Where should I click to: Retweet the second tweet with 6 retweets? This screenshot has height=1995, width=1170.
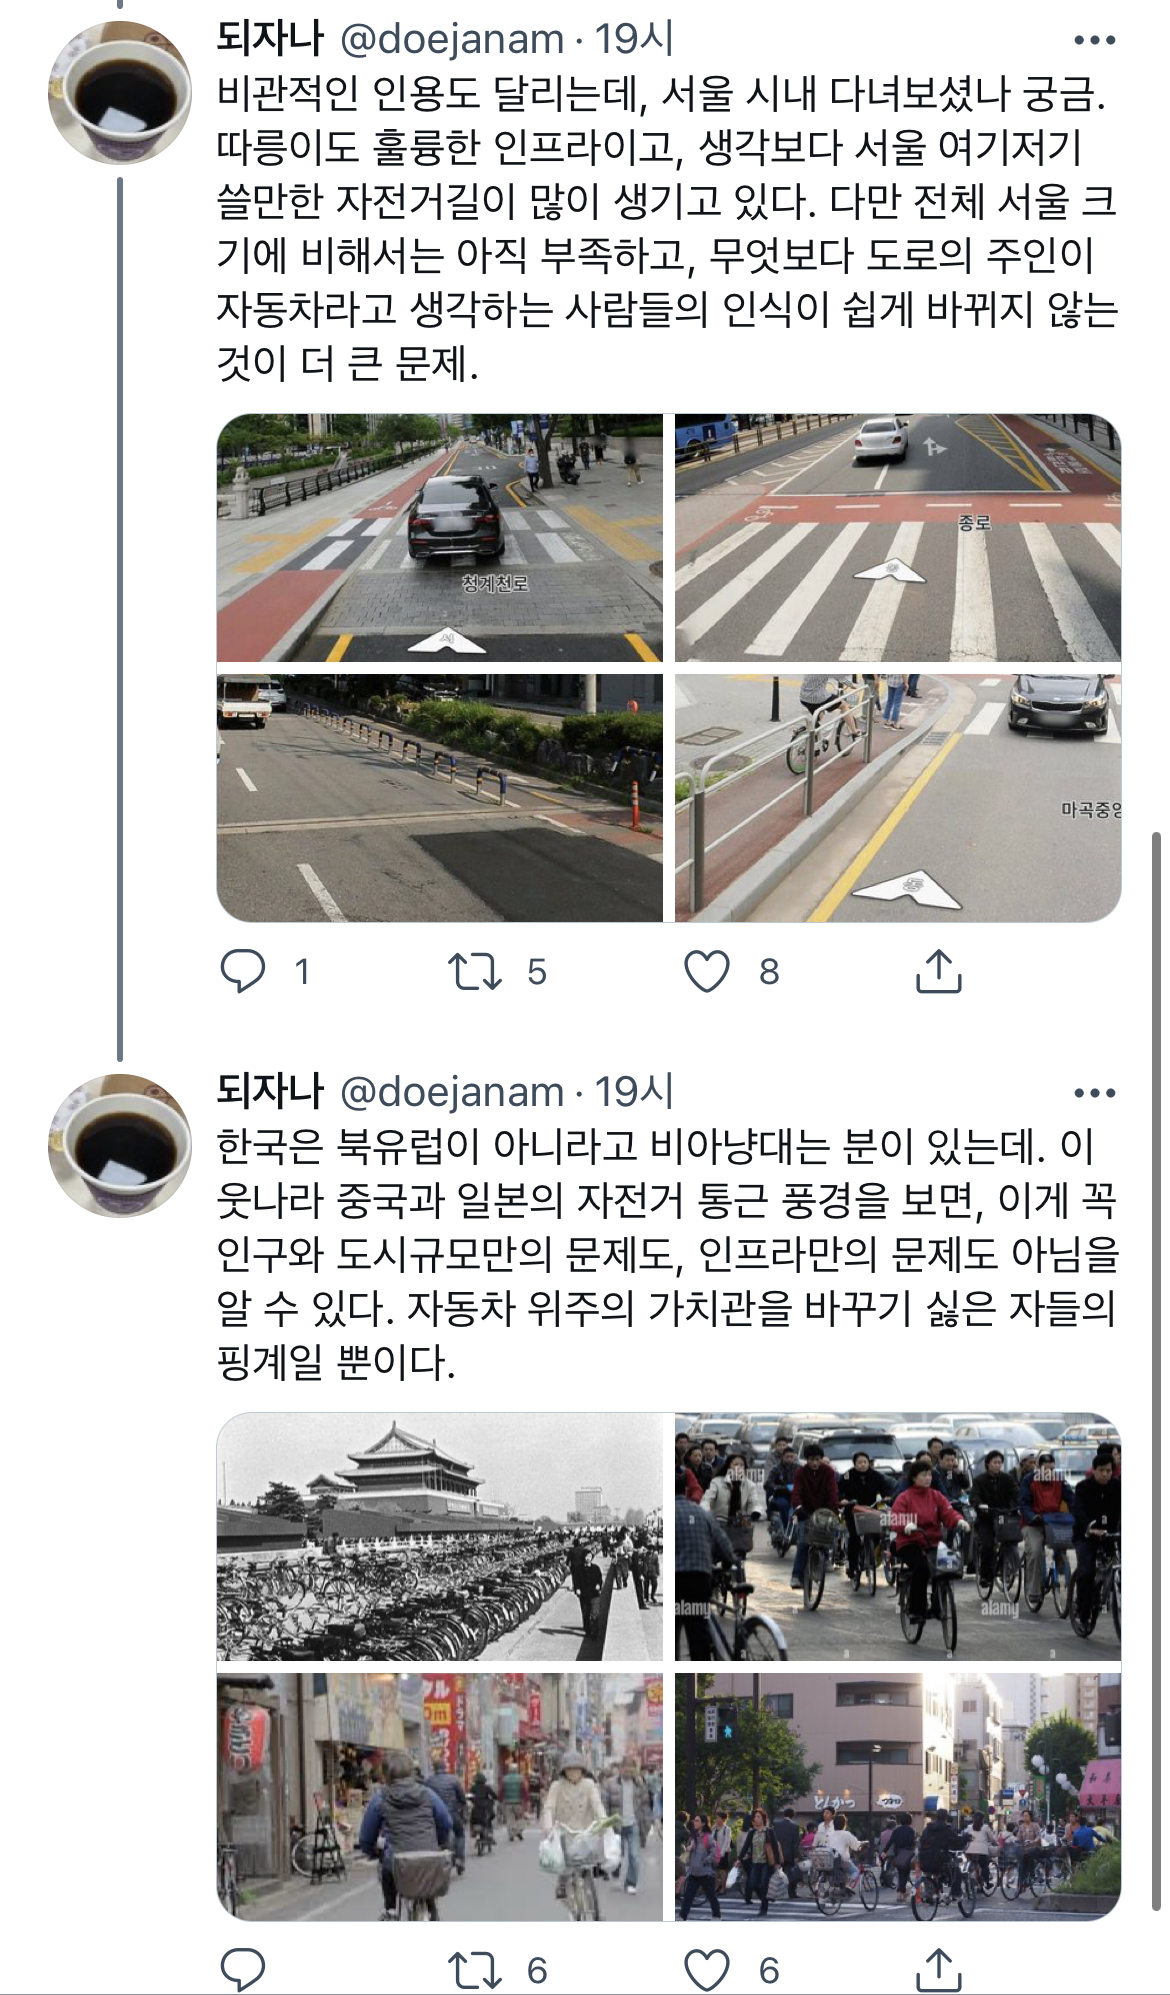tap(474, 1970)
